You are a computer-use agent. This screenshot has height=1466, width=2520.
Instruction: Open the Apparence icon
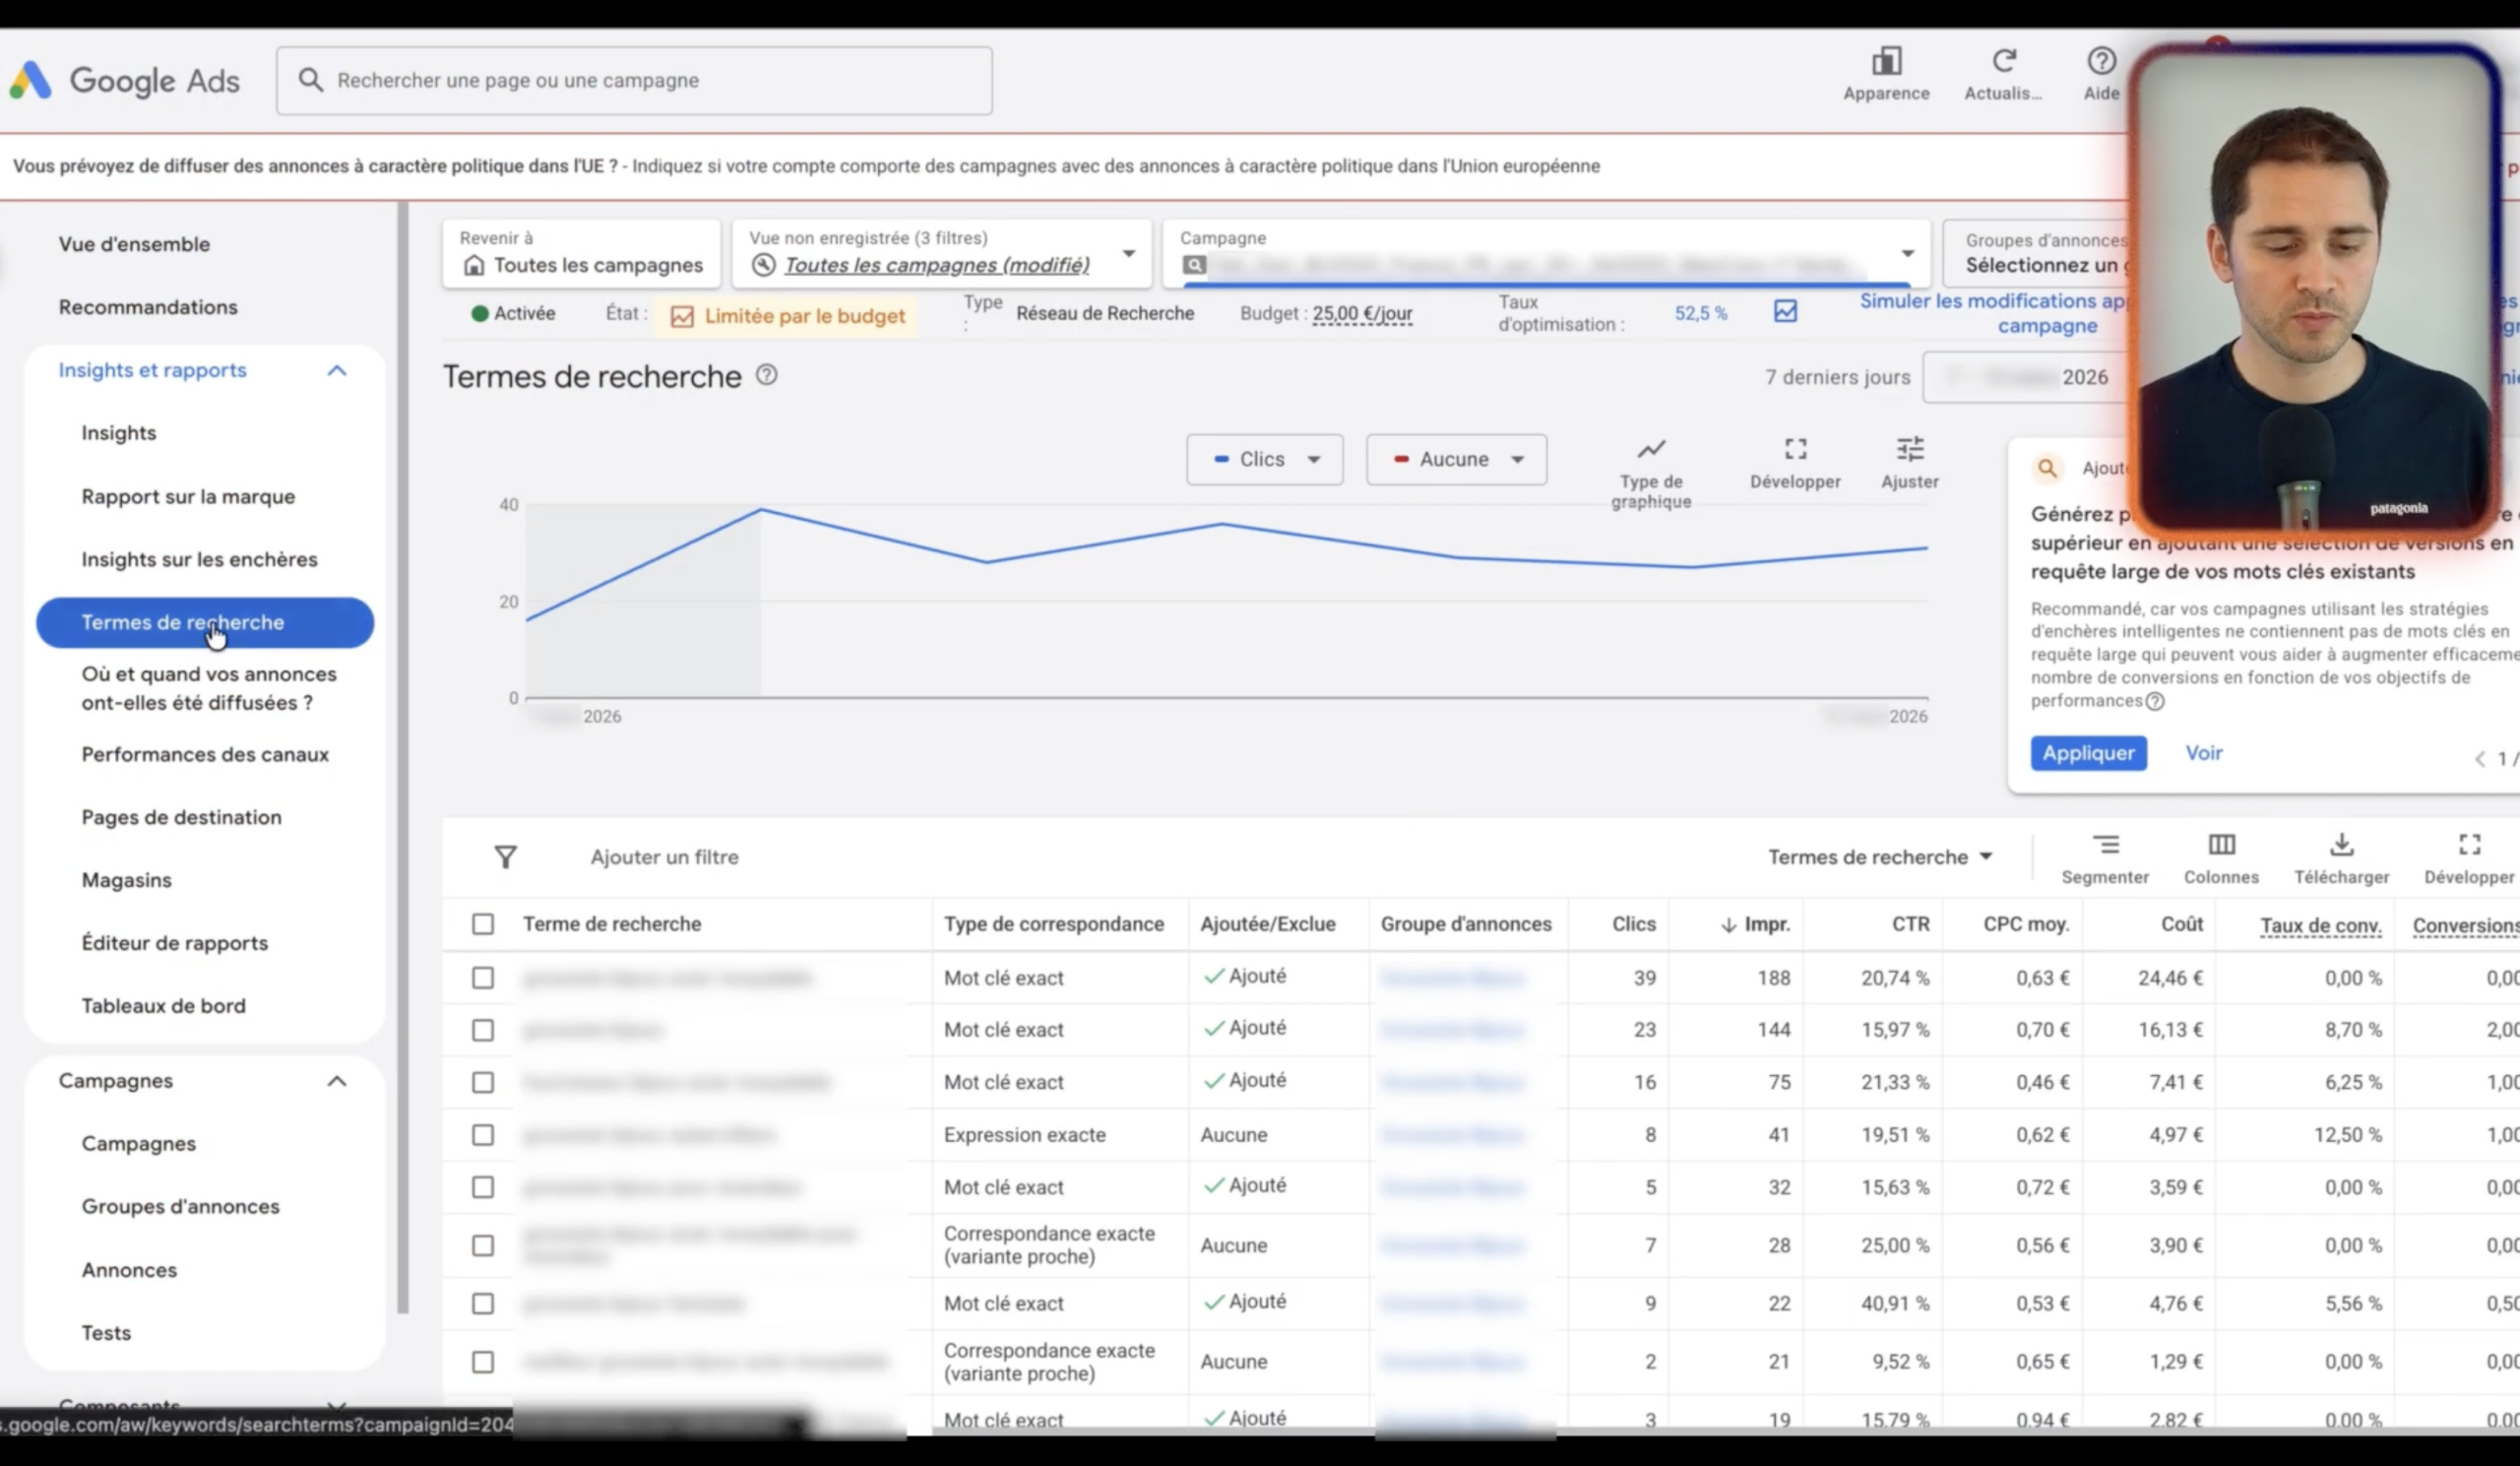click(x=1886, y=61)
